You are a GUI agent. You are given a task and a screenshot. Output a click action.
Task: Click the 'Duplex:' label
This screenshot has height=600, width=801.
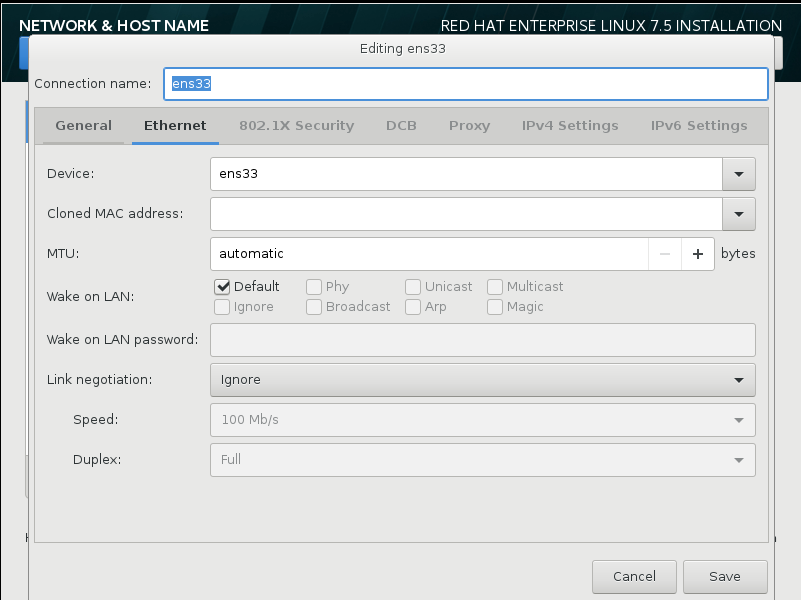[97, 460]
